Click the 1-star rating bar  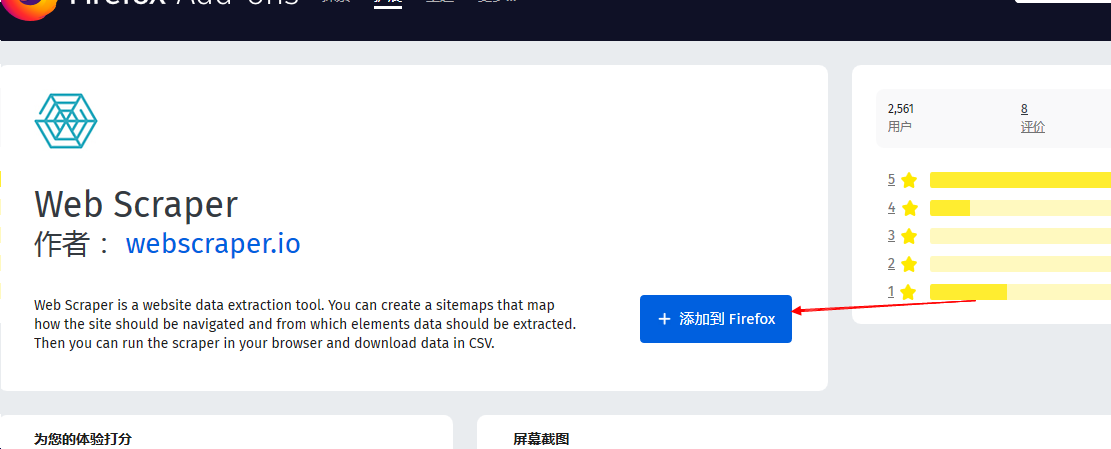(1020, 292)
